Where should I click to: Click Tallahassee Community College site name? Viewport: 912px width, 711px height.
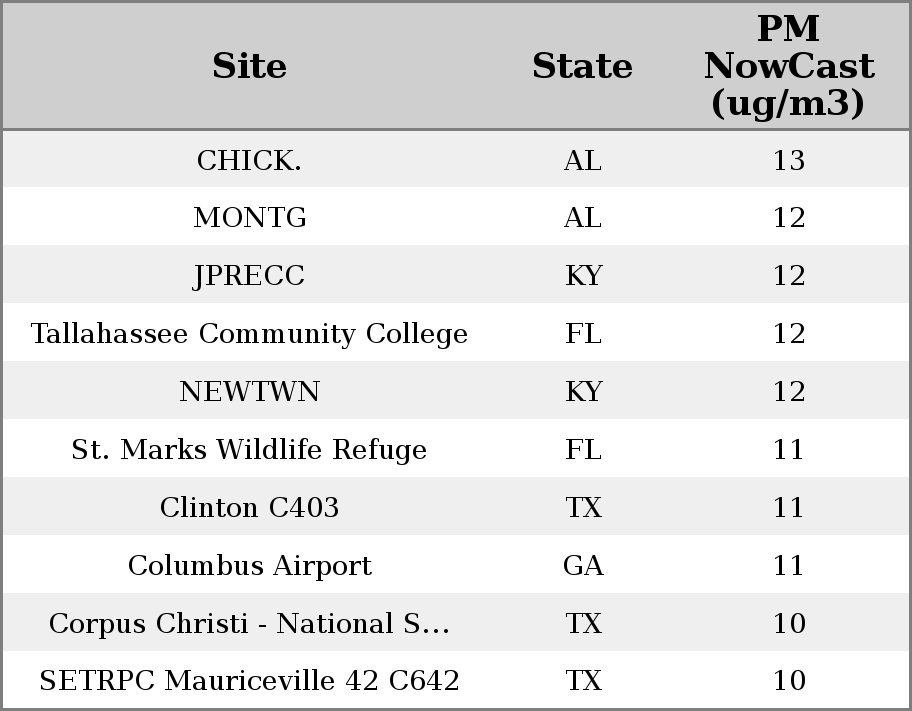[x=249, y=334]
